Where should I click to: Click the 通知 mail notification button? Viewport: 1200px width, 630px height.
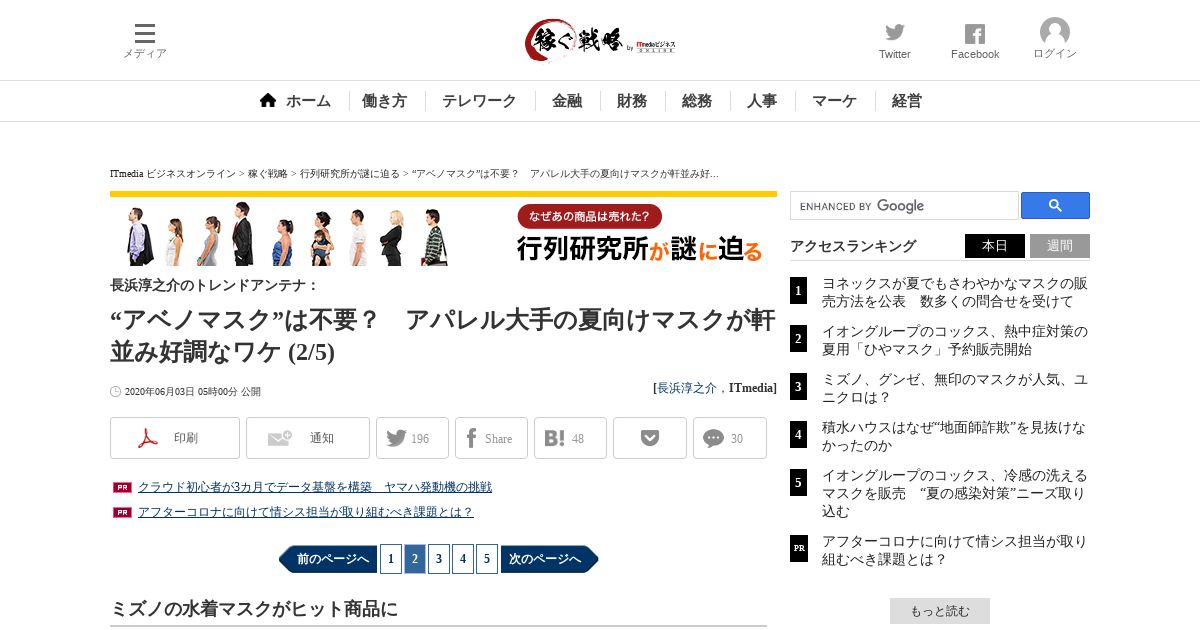tap(308, 438)
